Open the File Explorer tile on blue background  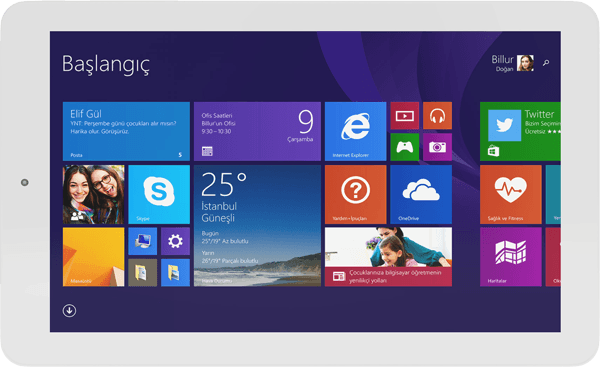(x=175, y=272)
